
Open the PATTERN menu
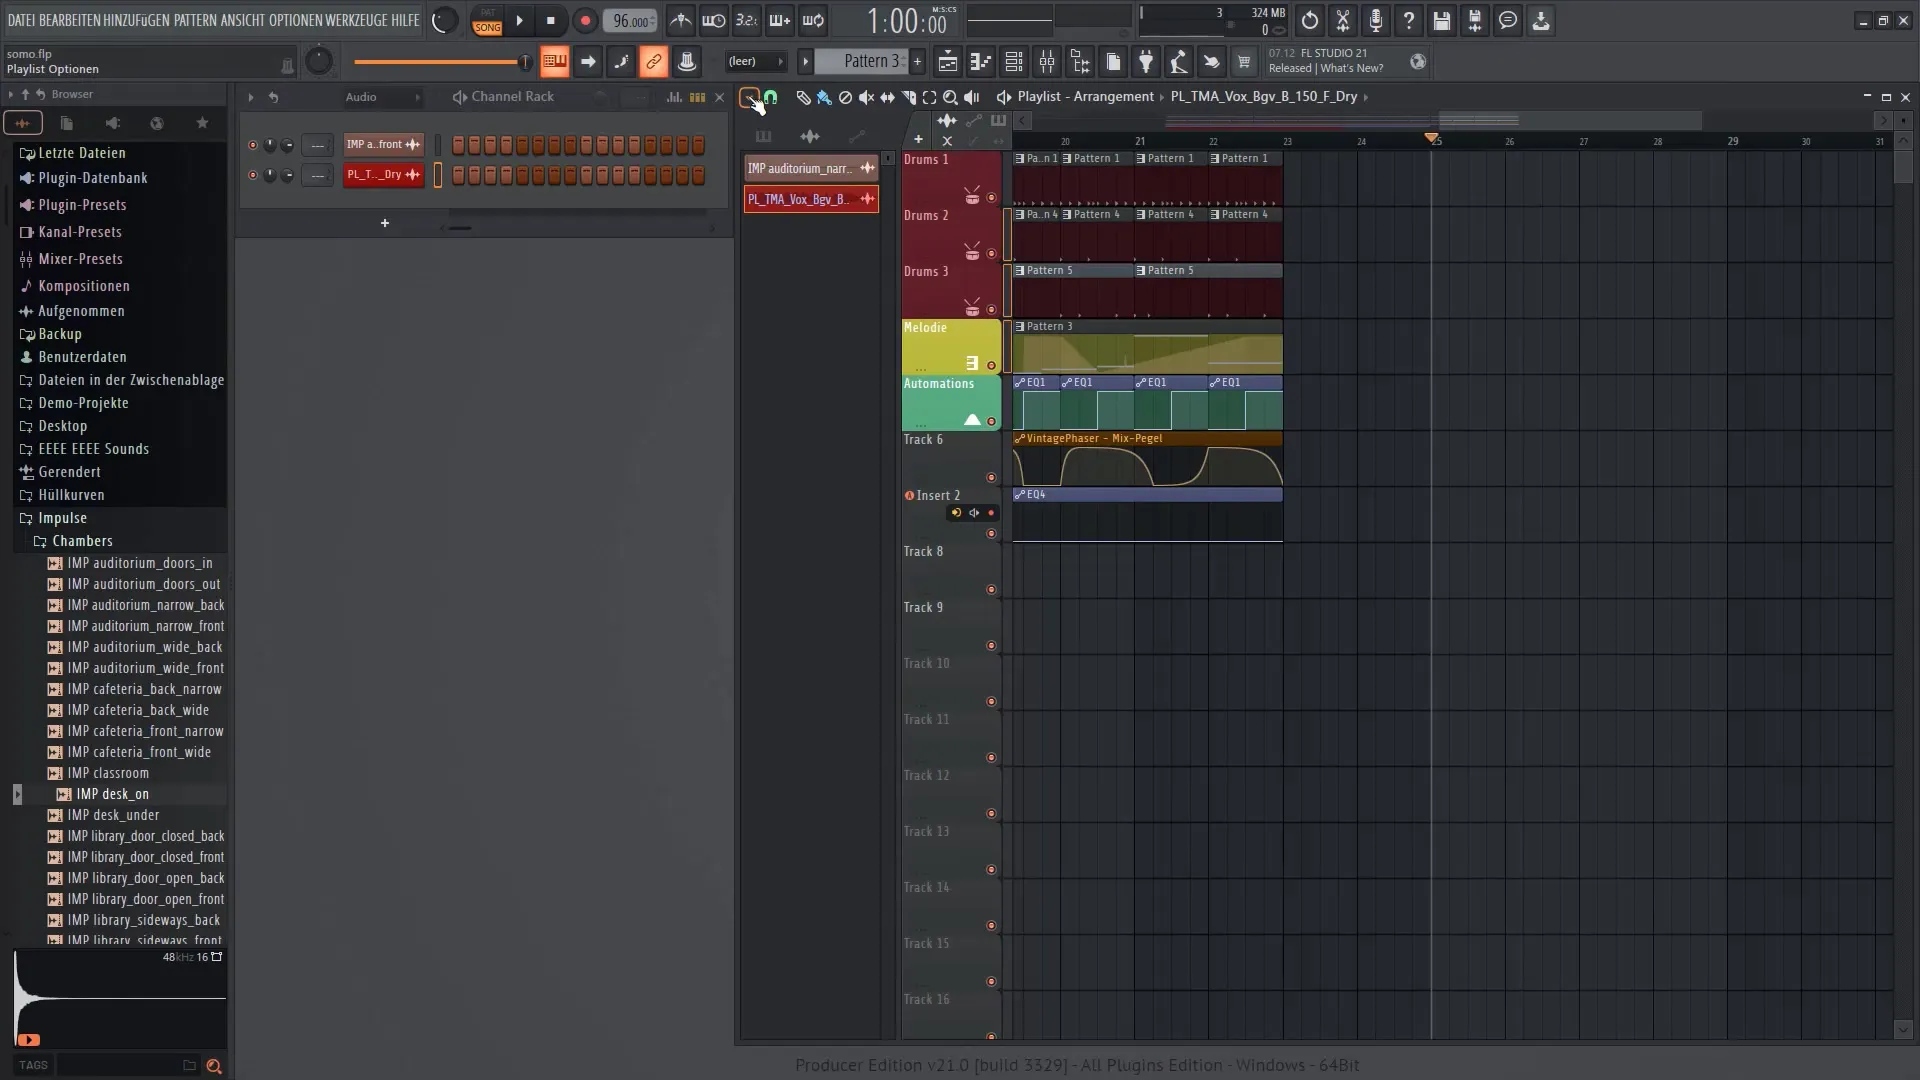point(197,20)
